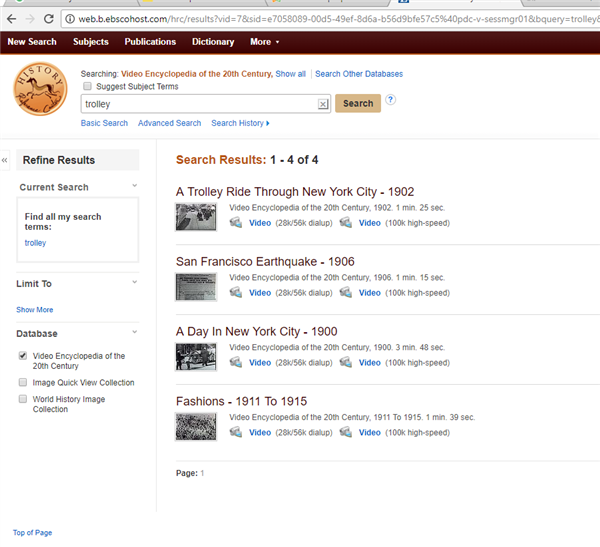Screen dimensions: 600x547
Task: Click the site info icon in address bar
Action: (70, 19)
